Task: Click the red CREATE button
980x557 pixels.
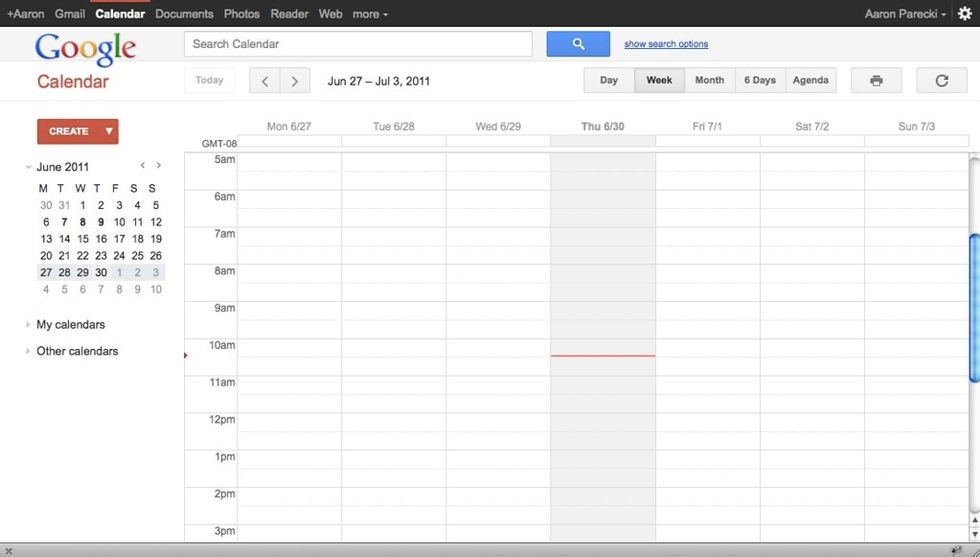Action: tap(69, 131)
